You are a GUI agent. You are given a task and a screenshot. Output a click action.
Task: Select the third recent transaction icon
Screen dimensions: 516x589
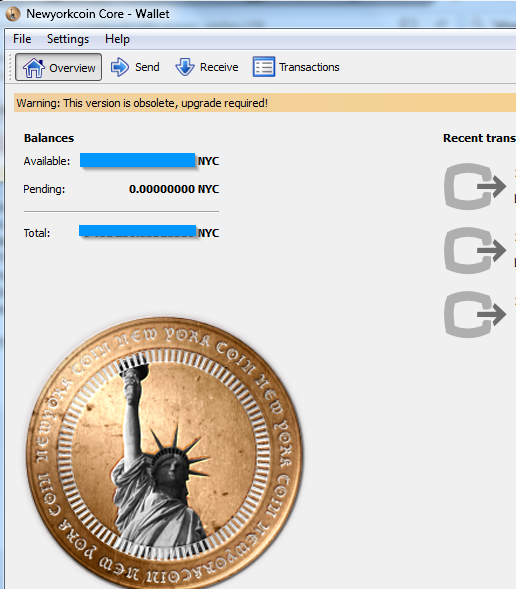pyautogui.click(x=475, y=314)
